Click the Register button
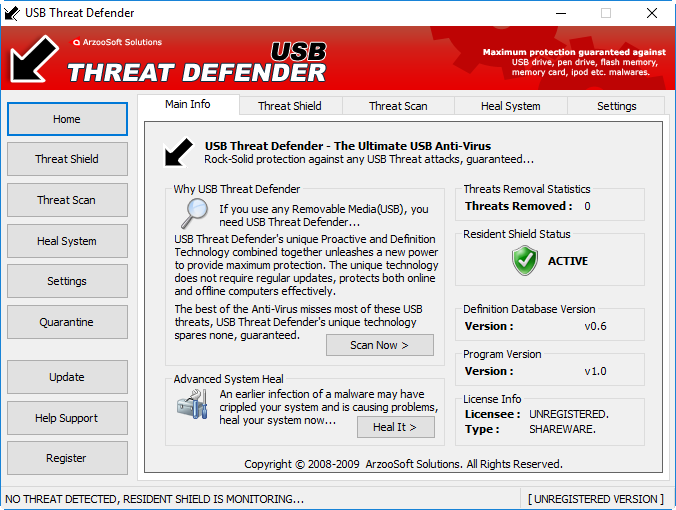The height and width of the screenshot is (510, 676). coord(67,458)
